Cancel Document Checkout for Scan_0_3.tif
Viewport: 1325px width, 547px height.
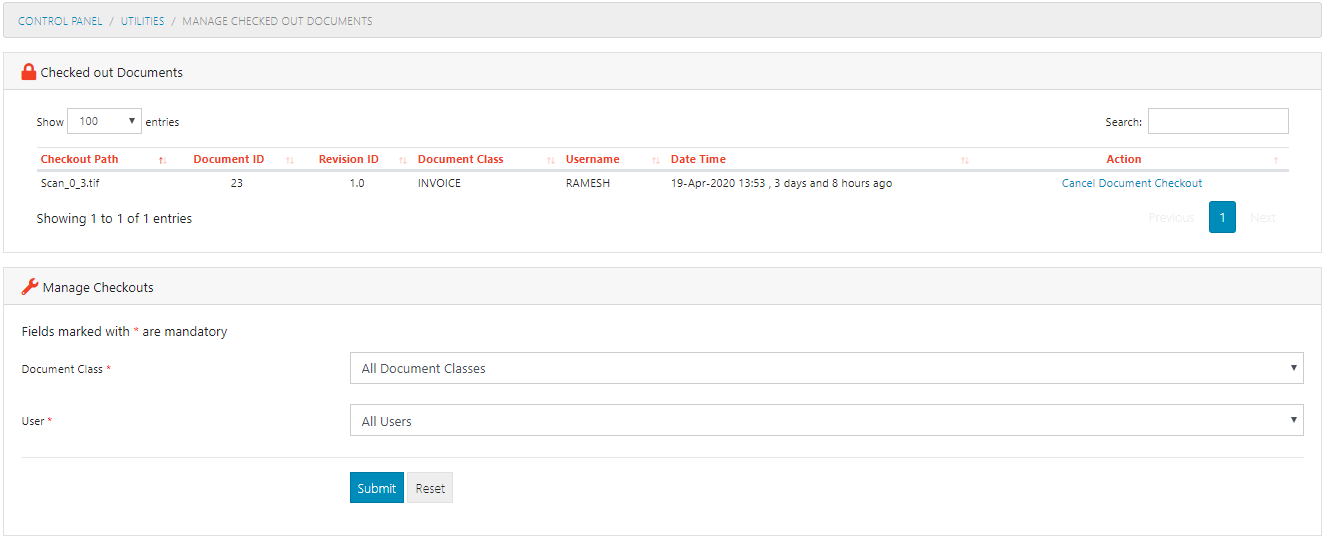click(1131, 184)
